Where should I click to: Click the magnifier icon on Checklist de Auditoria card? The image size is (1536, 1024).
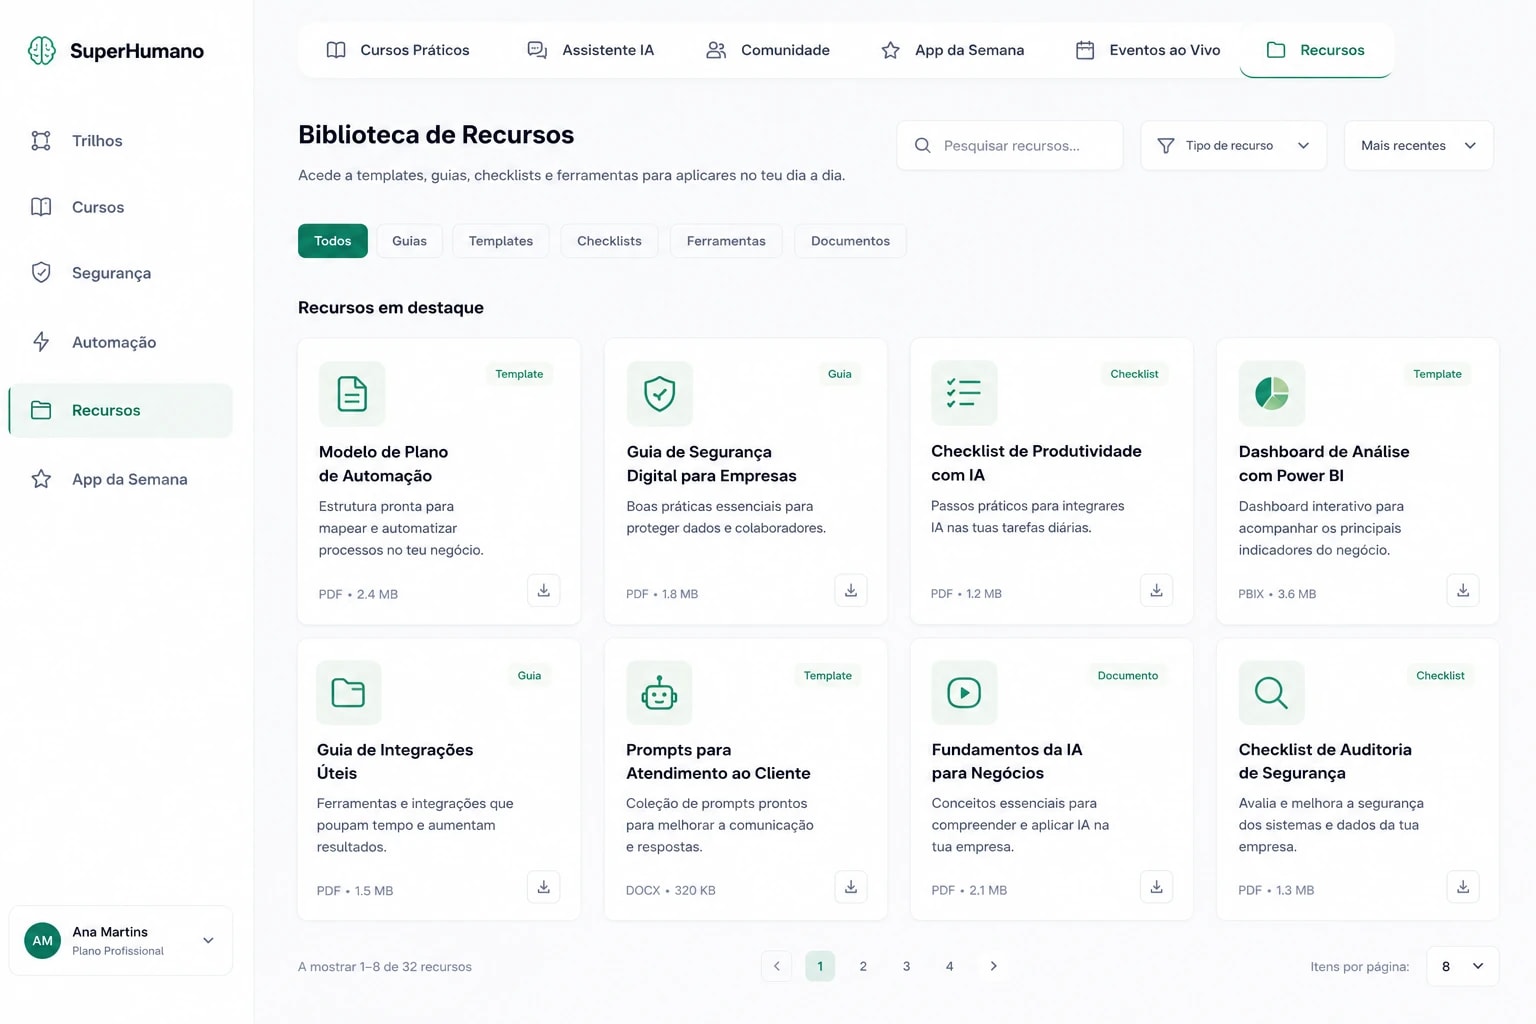[1271, 692]
